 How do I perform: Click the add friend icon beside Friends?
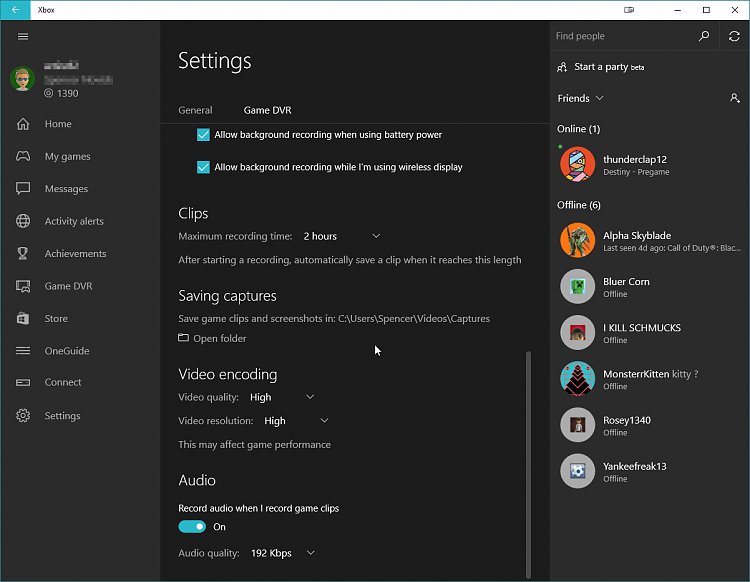coord(735,98)
